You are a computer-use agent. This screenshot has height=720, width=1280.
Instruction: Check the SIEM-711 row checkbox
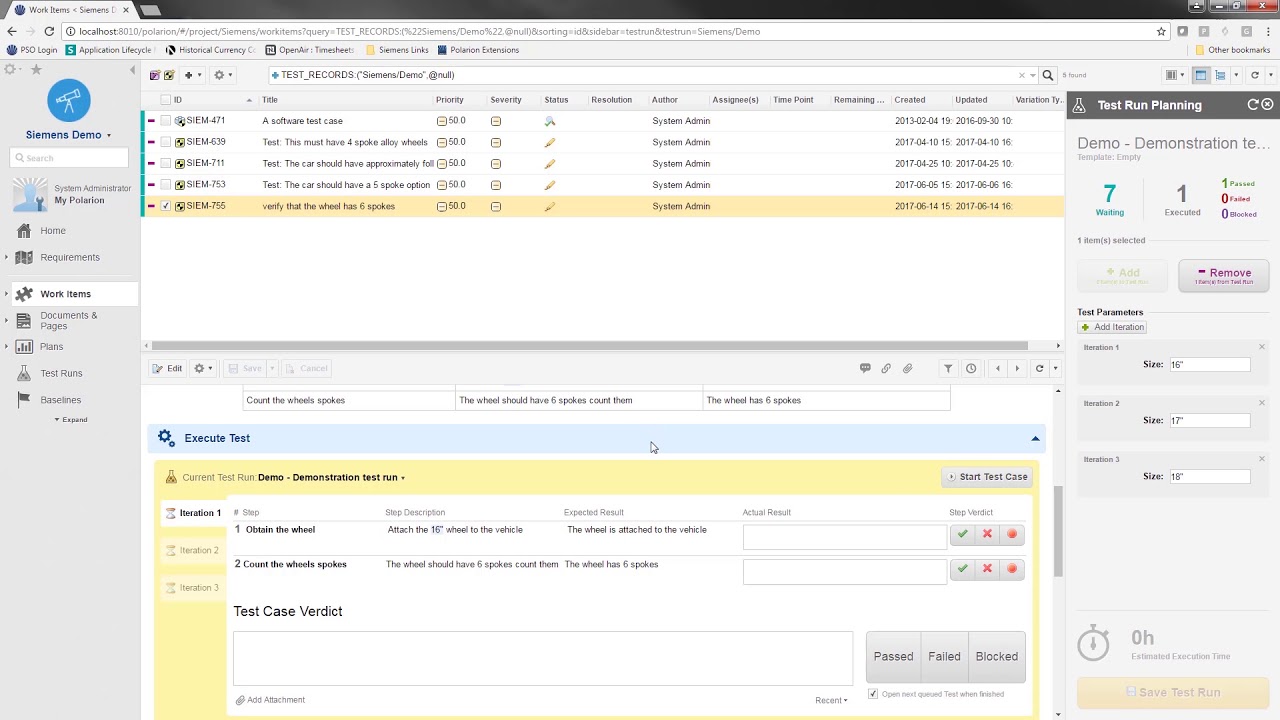point(166,163)
